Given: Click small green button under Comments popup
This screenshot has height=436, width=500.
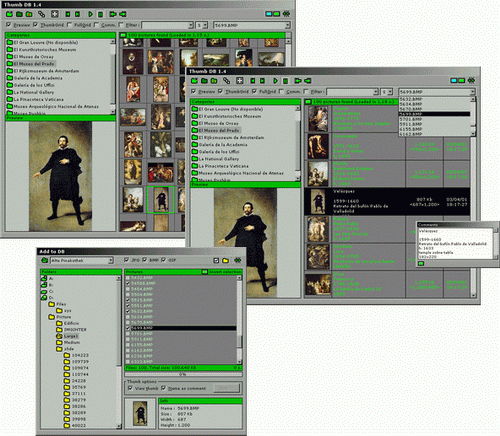Looking at the screenshot, I should pos(421,263).
